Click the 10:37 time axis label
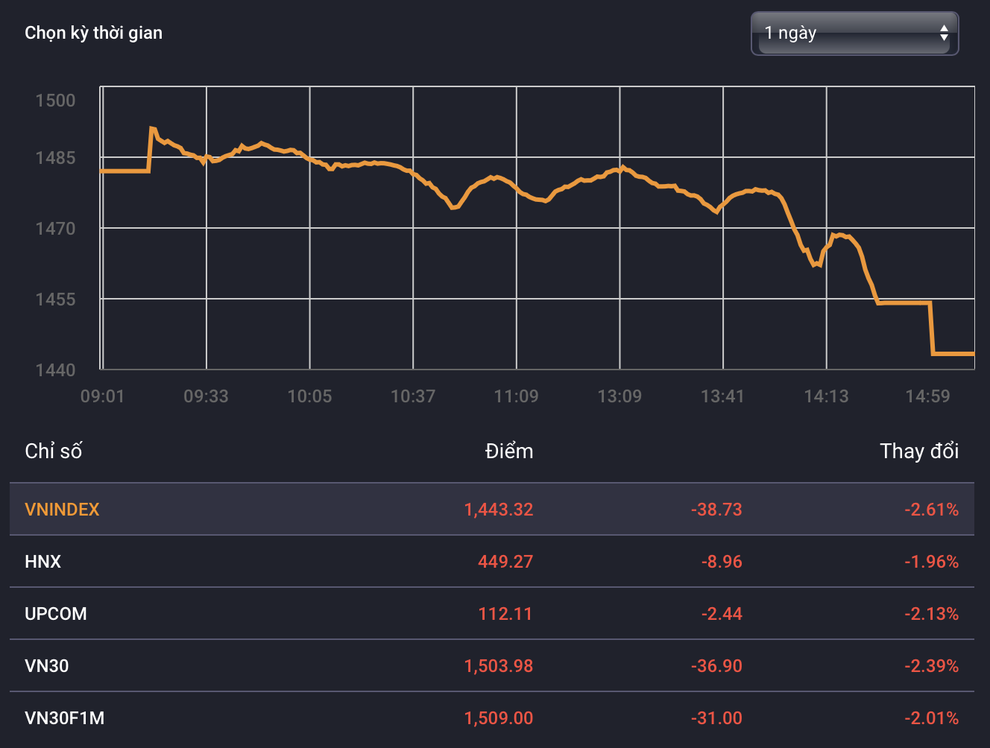 (x=413, y=396)
